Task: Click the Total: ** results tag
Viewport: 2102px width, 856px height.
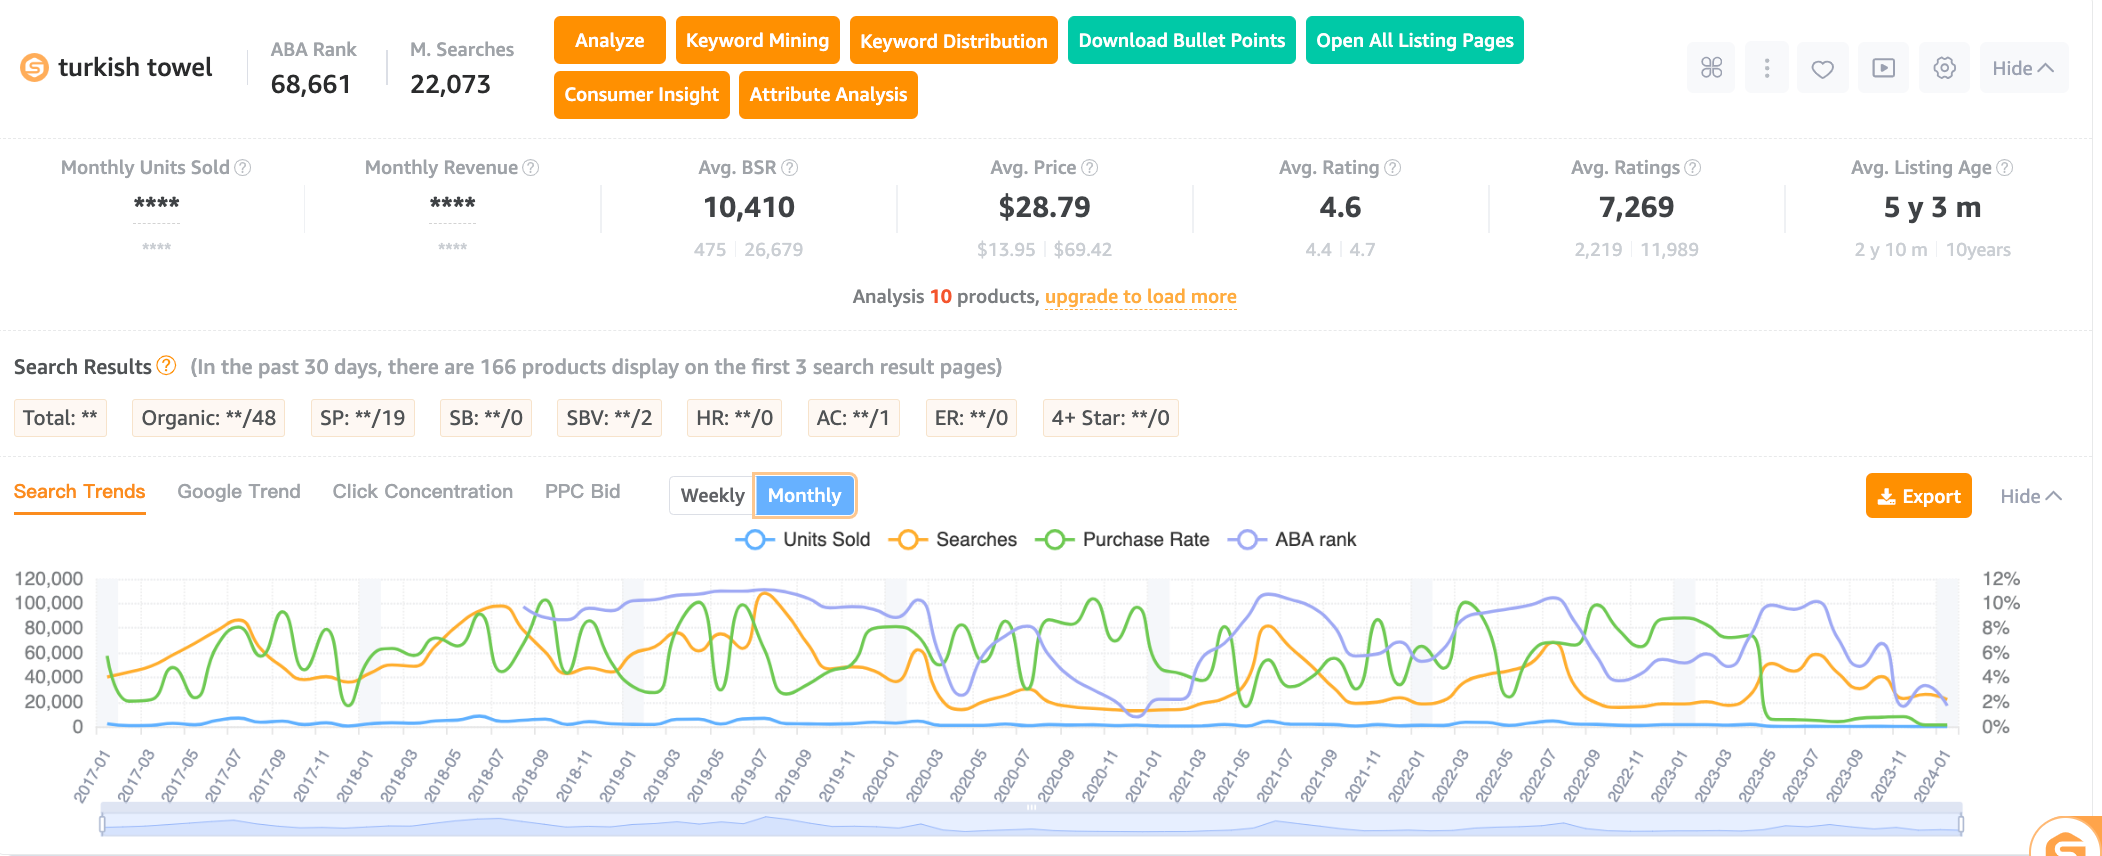Action: [60, 417]
